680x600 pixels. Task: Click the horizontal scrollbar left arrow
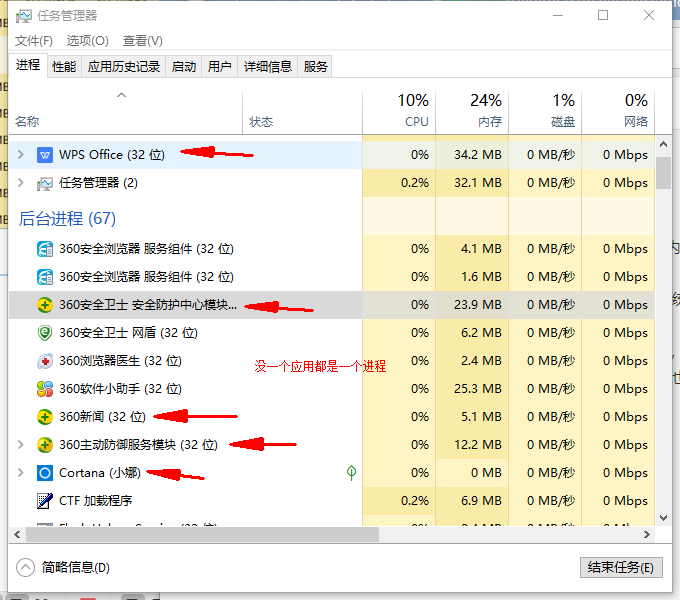click(17, 535)
